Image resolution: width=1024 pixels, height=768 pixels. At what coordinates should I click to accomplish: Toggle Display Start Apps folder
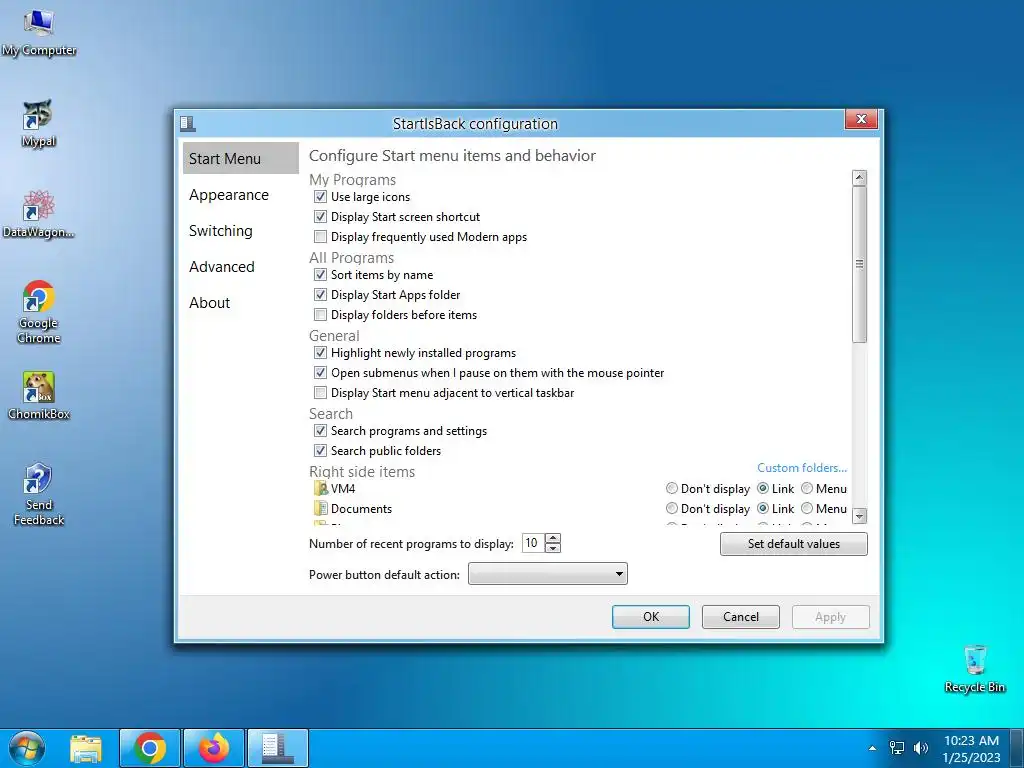[320, 295]
